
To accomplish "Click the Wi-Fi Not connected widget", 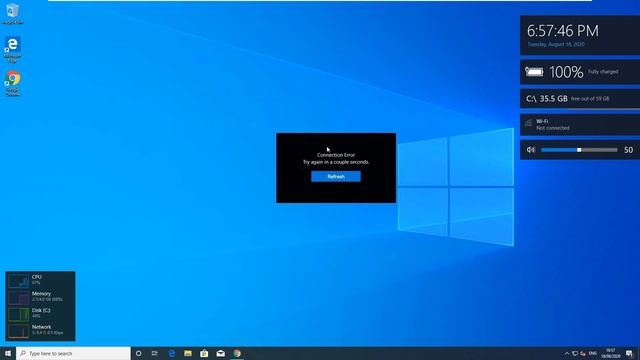I will coord(580,124).
